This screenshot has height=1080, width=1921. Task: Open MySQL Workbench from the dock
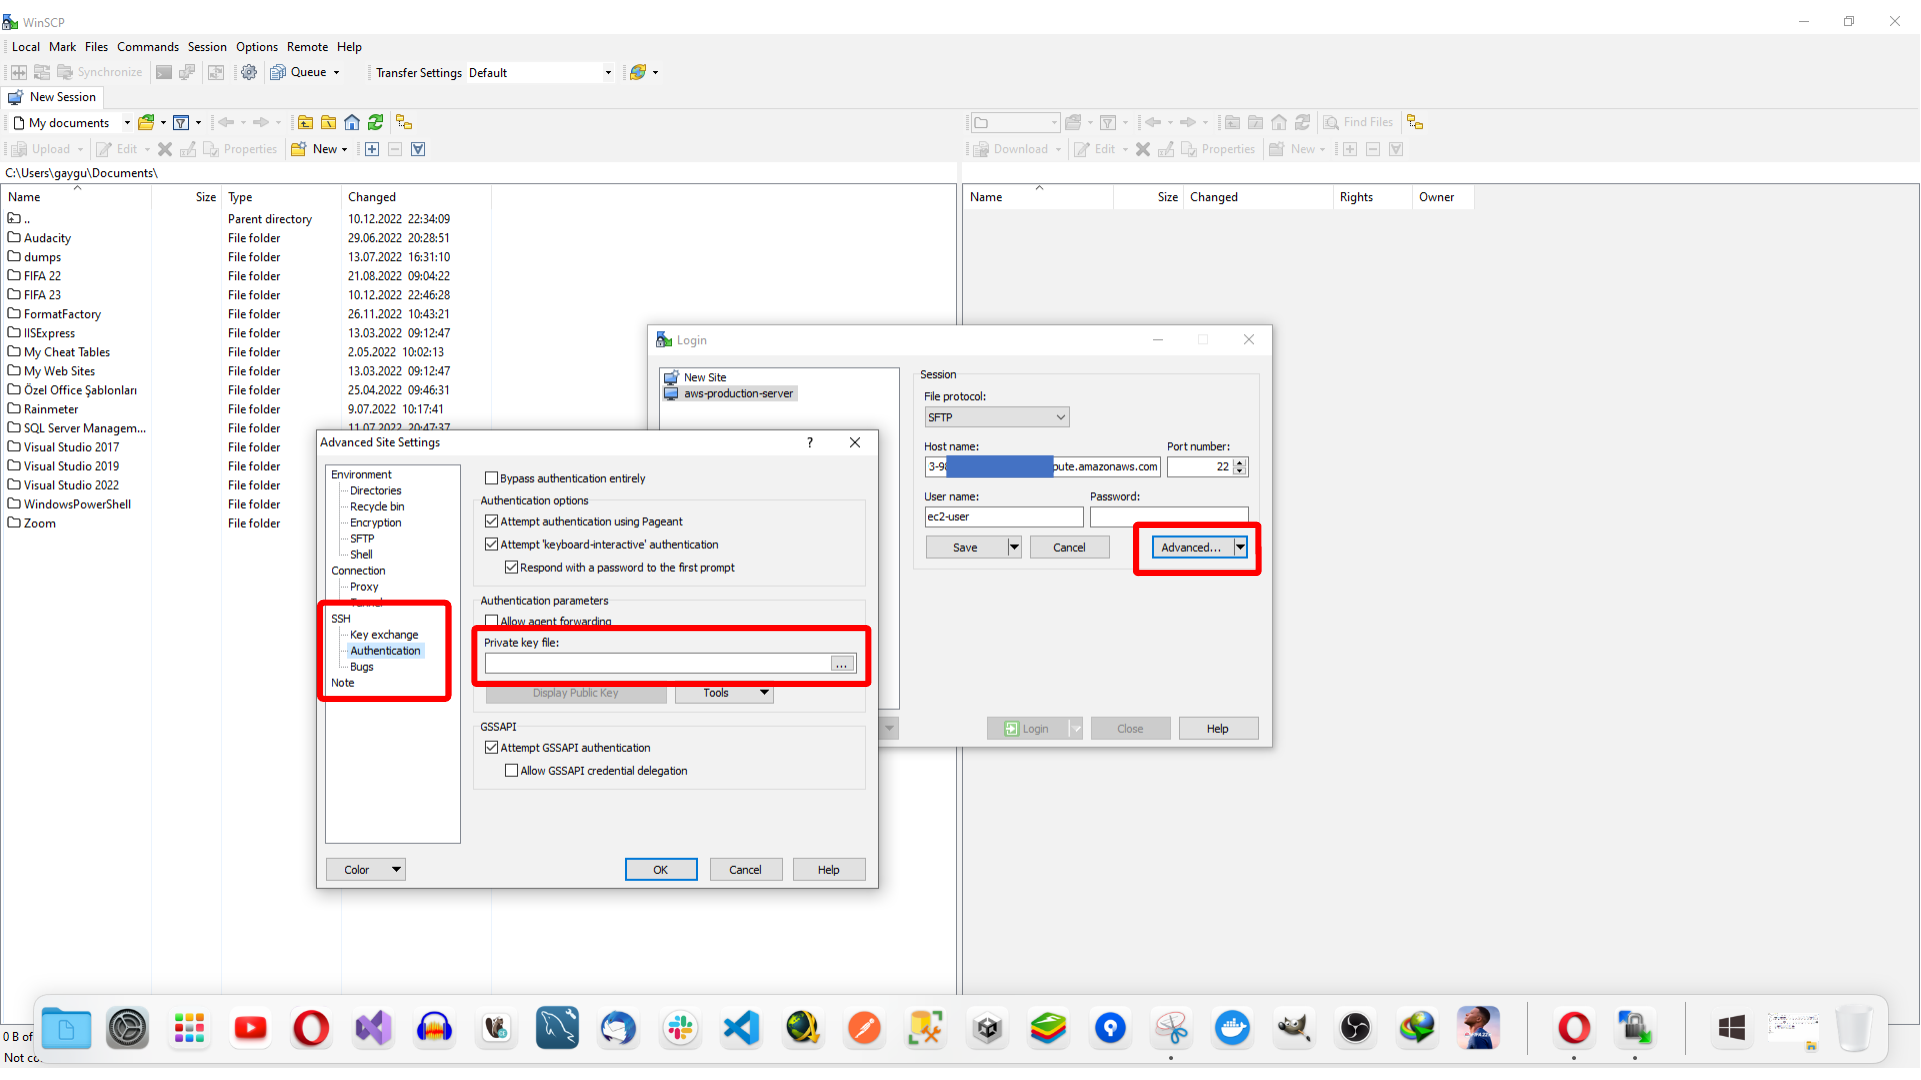click(x=557, y=1028)
